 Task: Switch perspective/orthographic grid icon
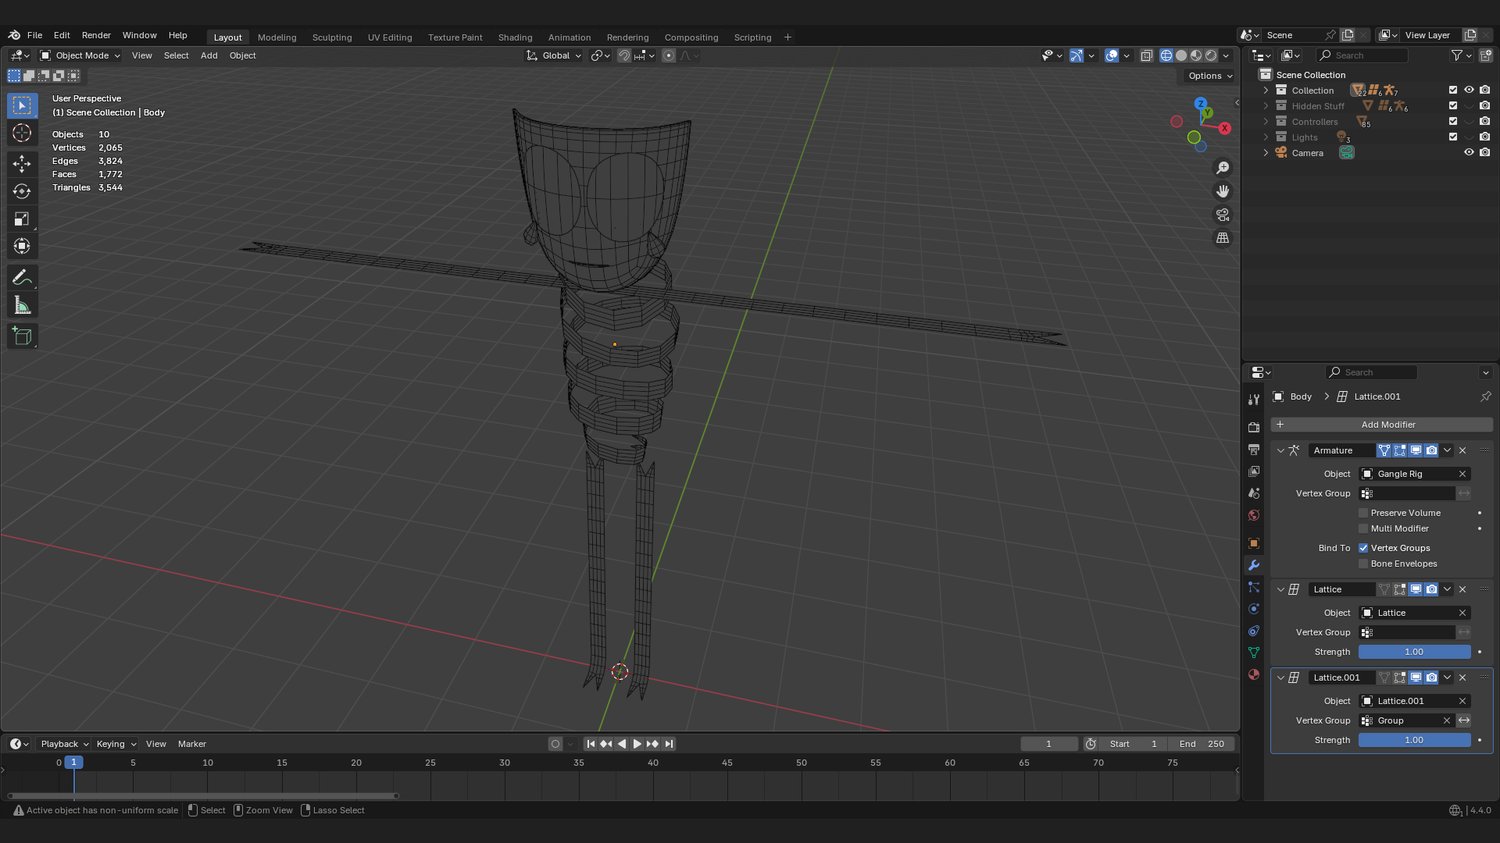click(1222, 238)
